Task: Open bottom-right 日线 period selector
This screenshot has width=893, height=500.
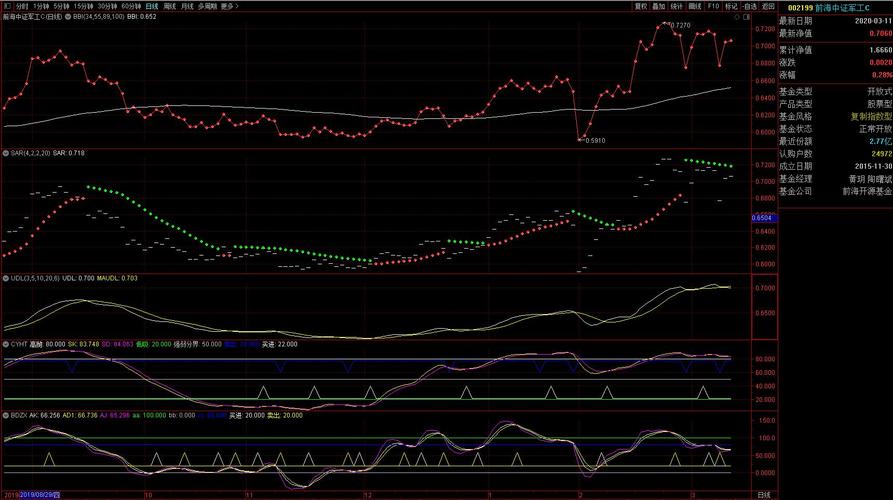Action: [763, 495]
